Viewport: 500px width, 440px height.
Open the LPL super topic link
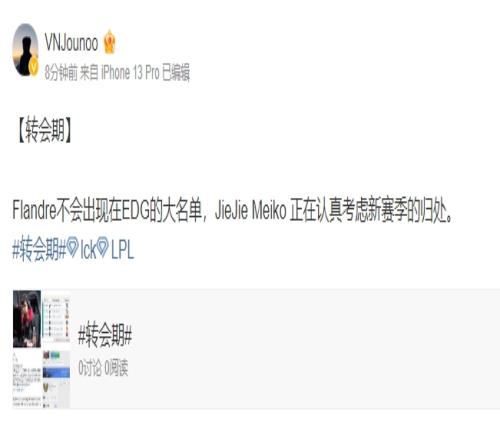click(122, 249)
